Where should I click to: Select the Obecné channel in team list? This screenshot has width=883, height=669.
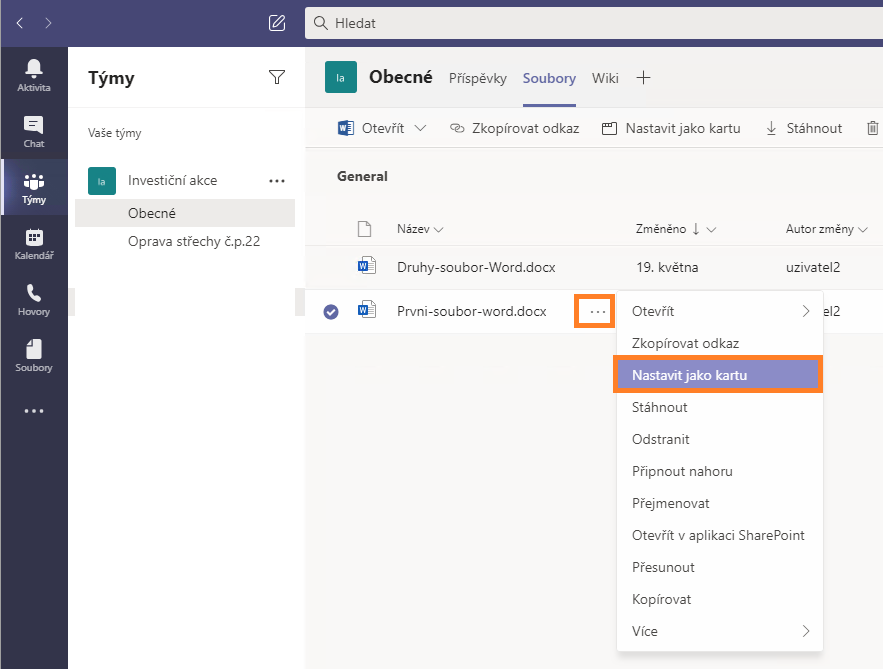pos(185,213)
